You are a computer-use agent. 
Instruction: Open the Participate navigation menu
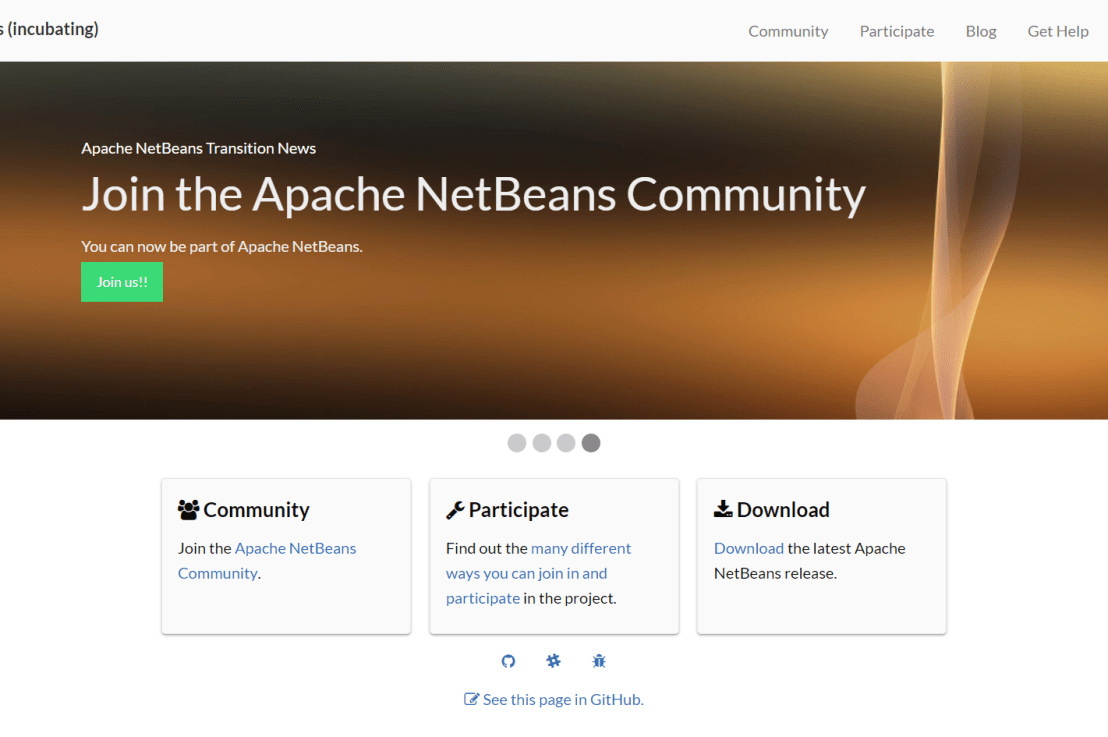click(x=896, y=31)
